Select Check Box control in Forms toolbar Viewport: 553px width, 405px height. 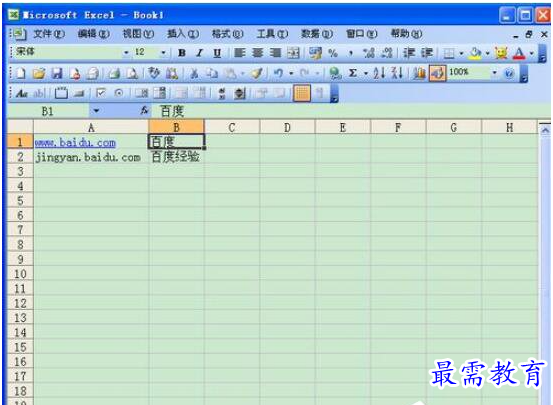click(x=101, y=93)
